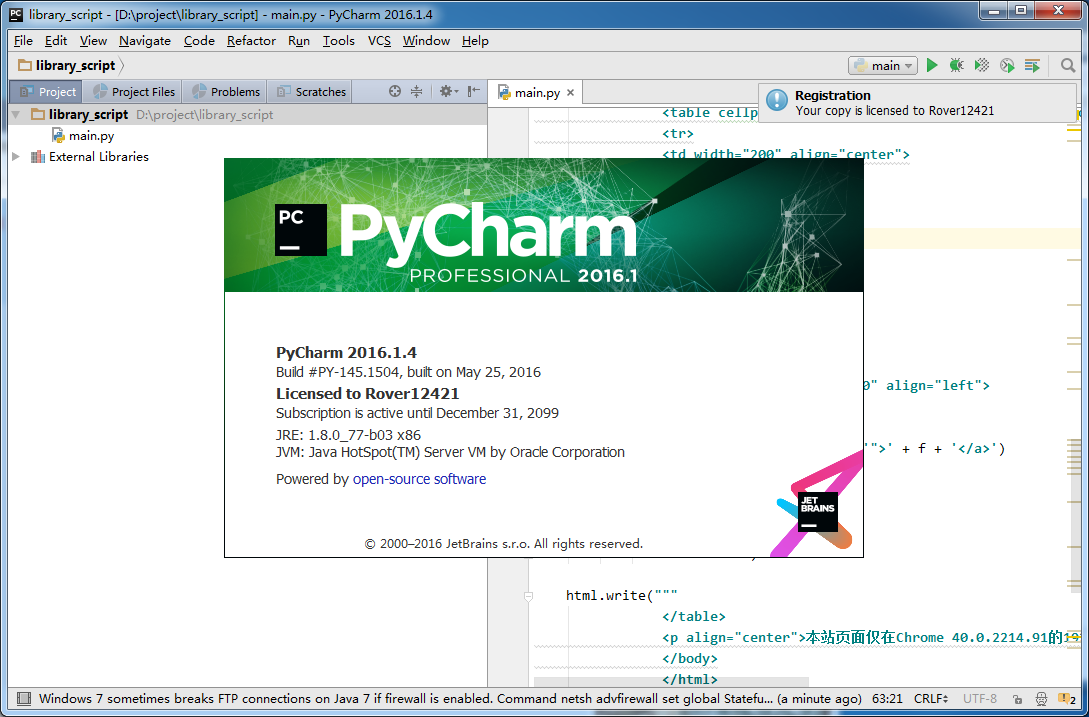Viewport: 1089px width, 717px height.
Task: Click 'Licensed to Rover12421' in About dialog
Action: tap(368, 393)
